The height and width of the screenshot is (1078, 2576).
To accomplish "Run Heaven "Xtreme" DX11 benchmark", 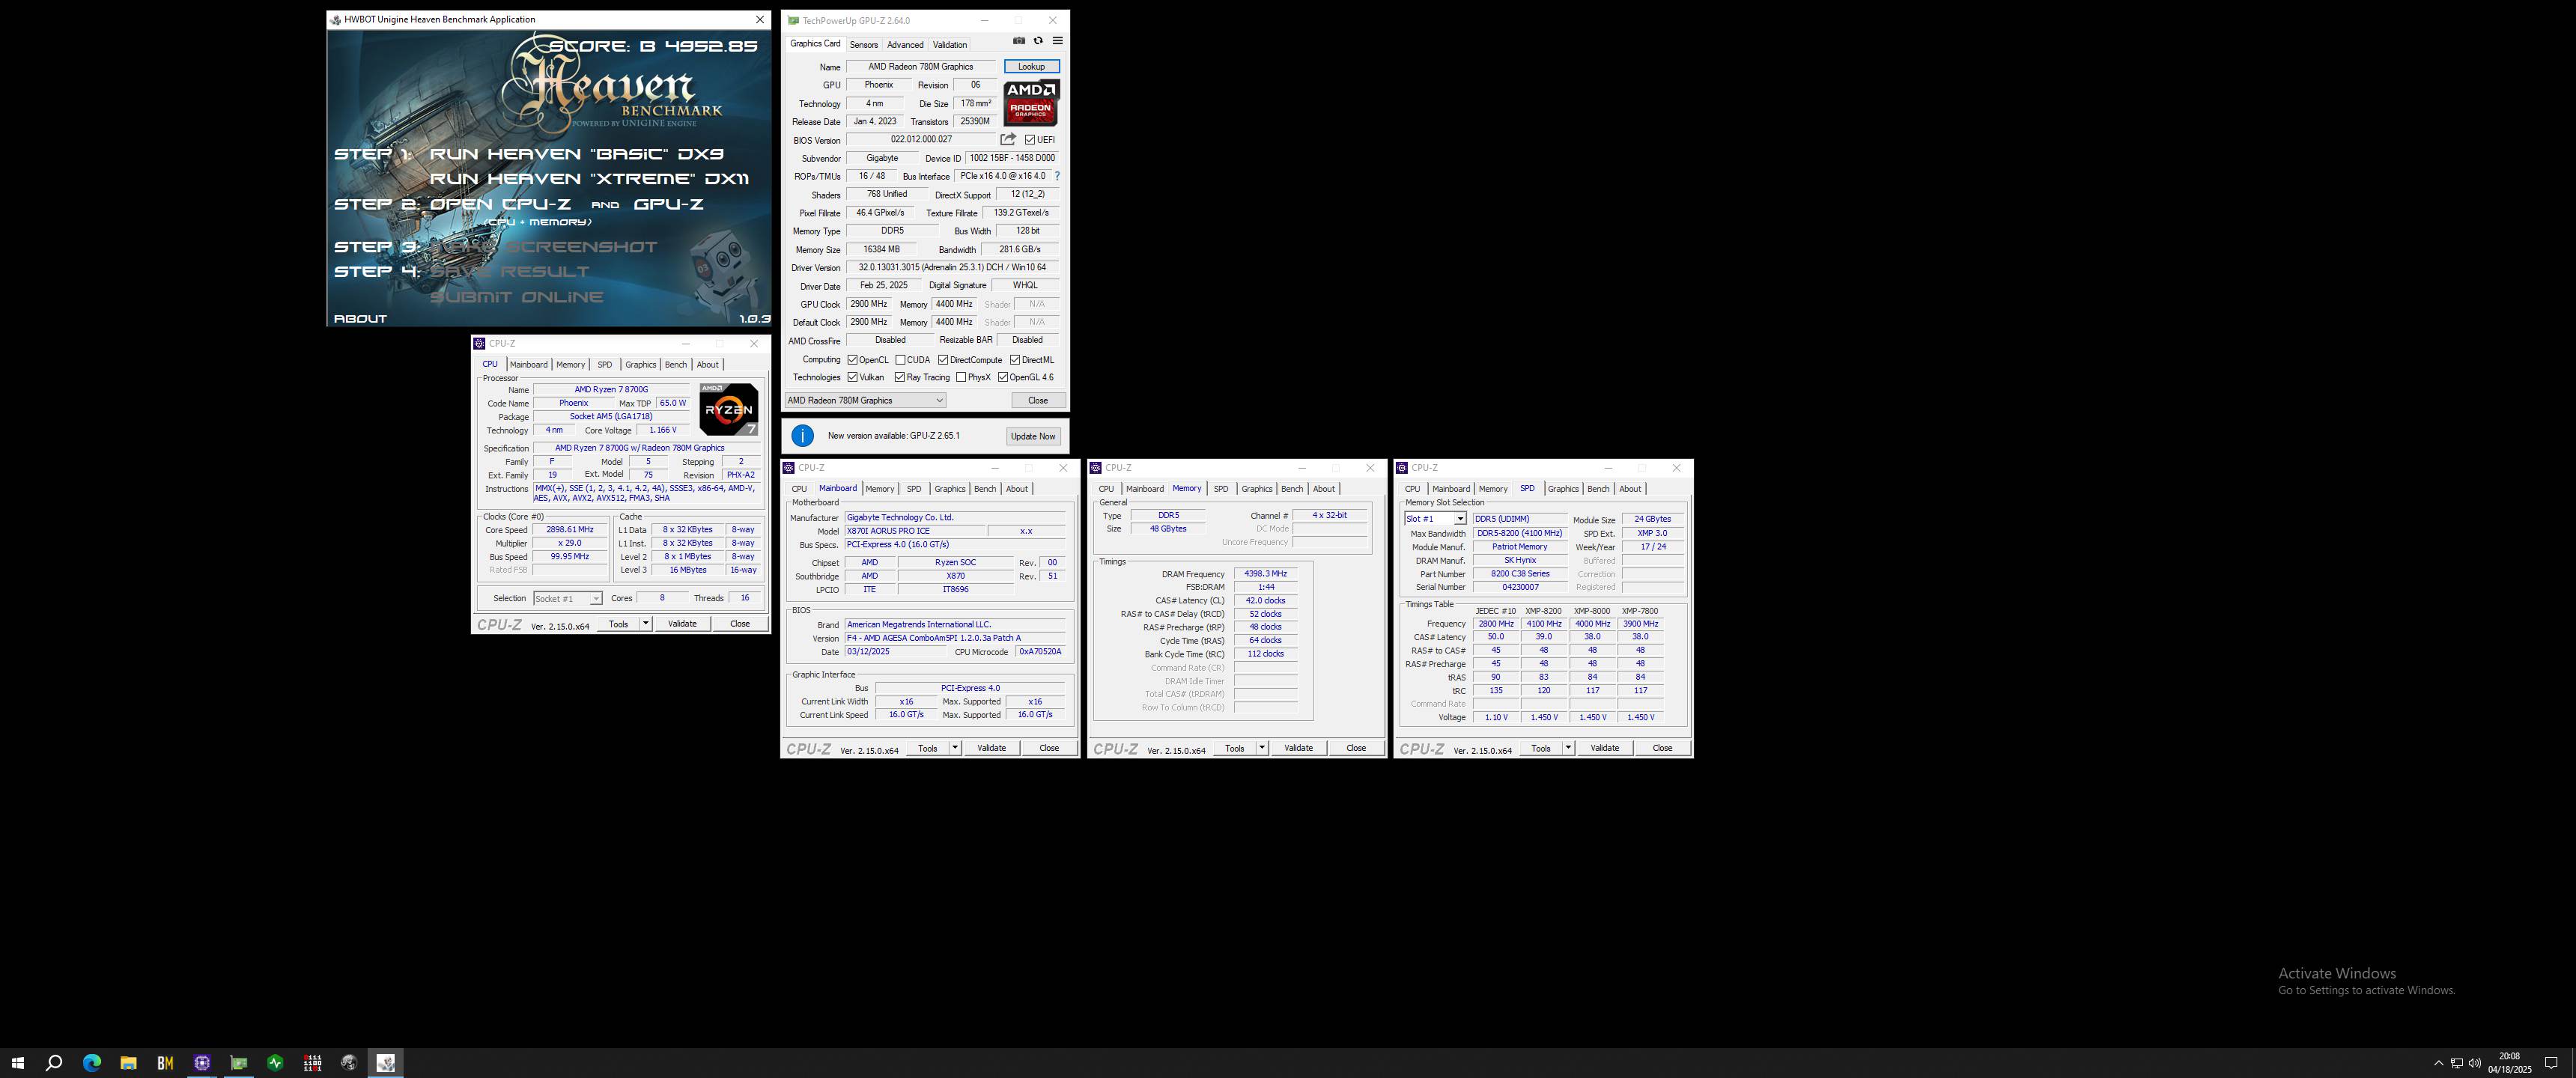I will click(589, 179).
